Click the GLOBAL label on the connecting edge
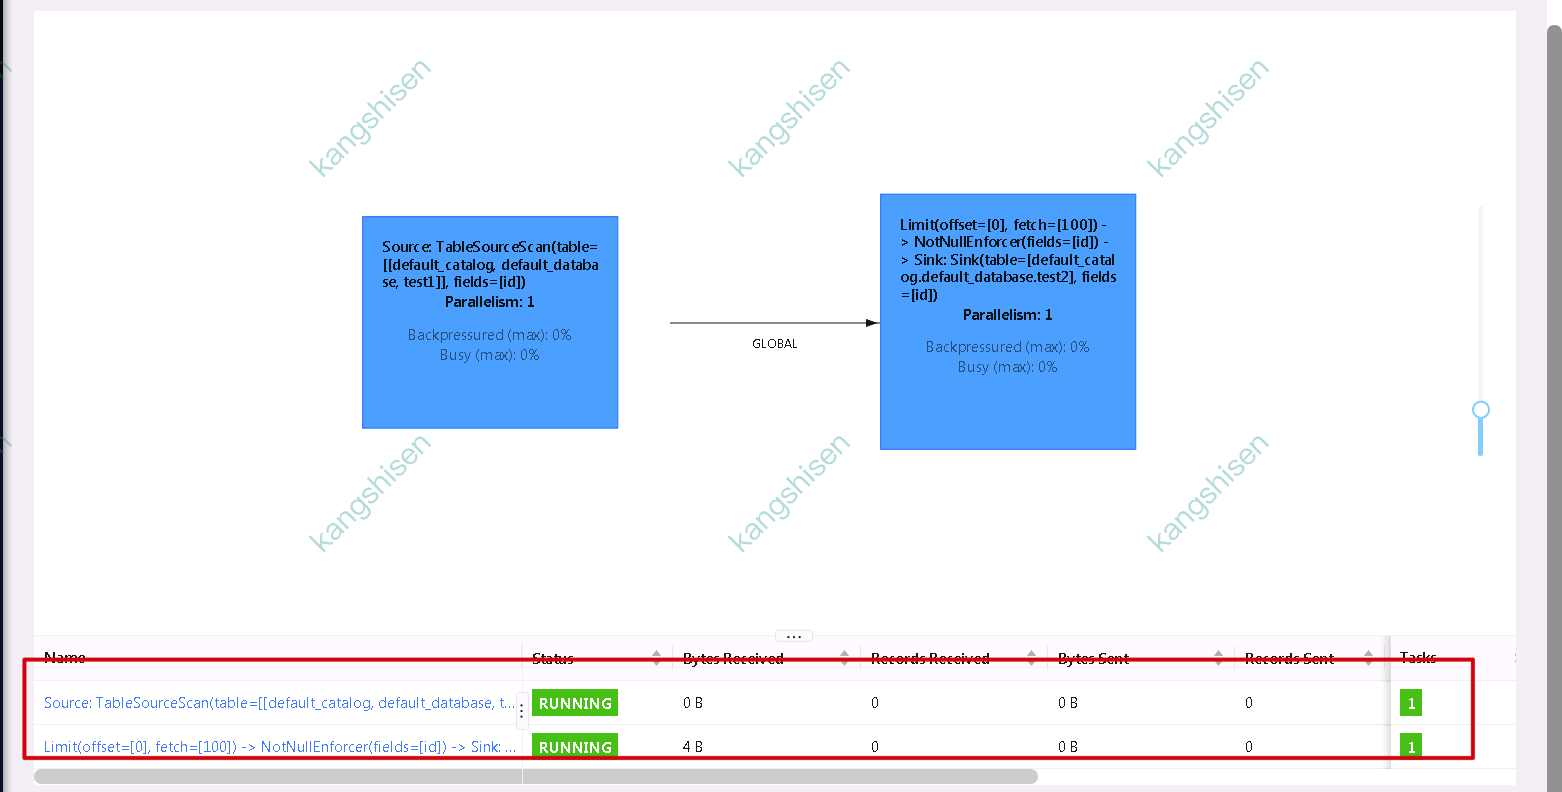 775,343
